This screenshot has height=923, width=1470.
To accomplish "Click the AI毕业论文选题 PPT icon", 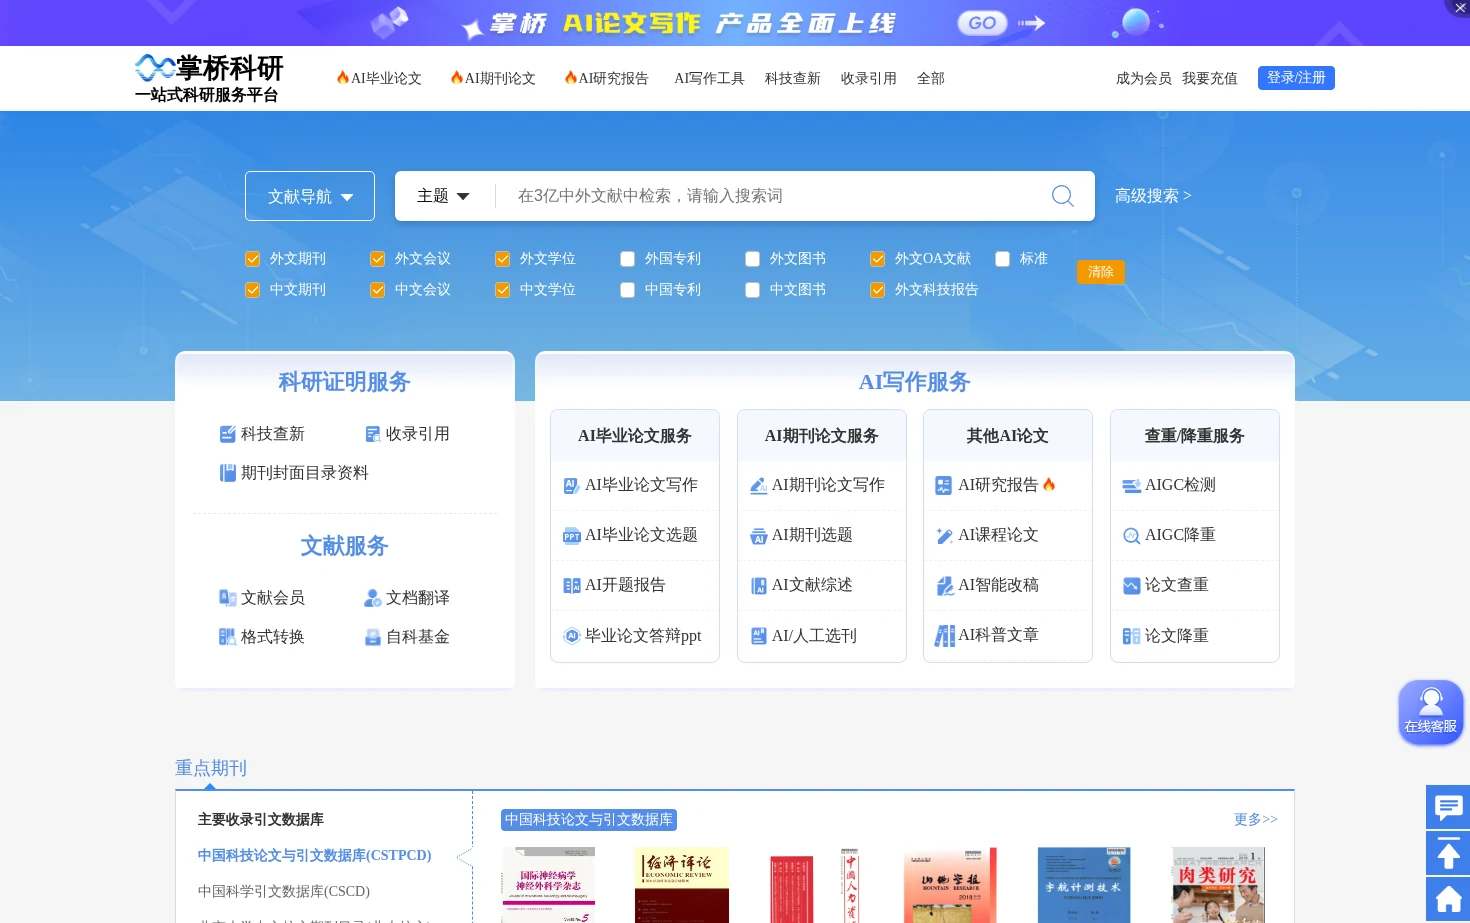I will (x=572, y=535).
